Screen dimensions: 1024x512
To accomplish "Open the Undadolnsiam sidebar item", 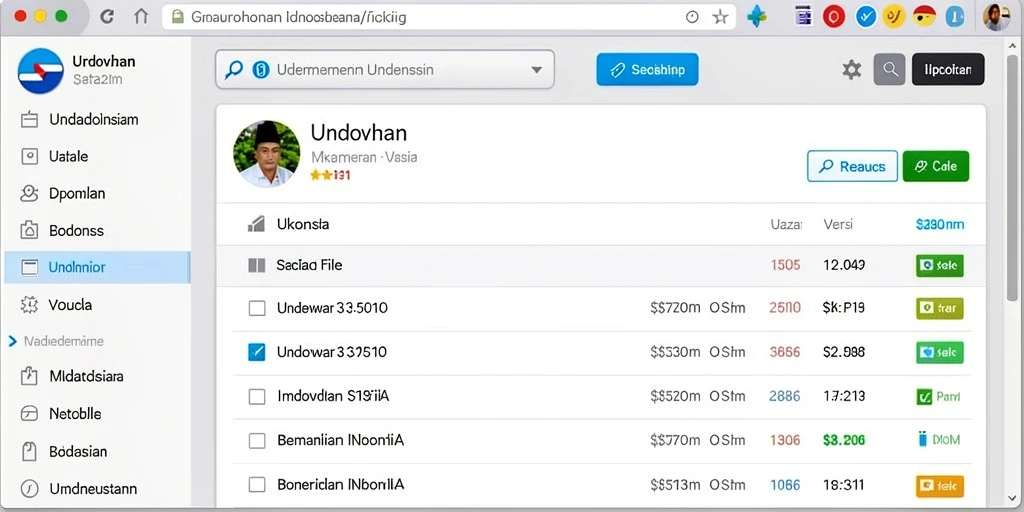I will coord(97,120).
